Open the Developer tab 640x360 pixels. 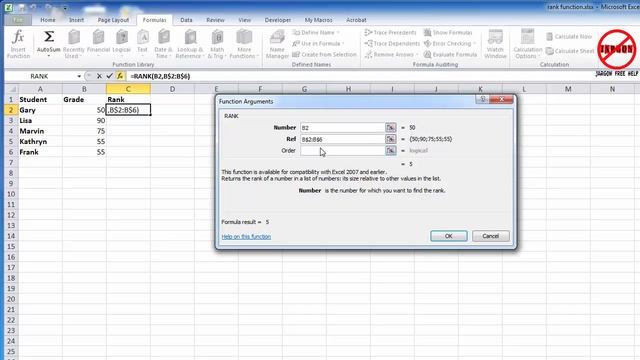pos(278,20)
